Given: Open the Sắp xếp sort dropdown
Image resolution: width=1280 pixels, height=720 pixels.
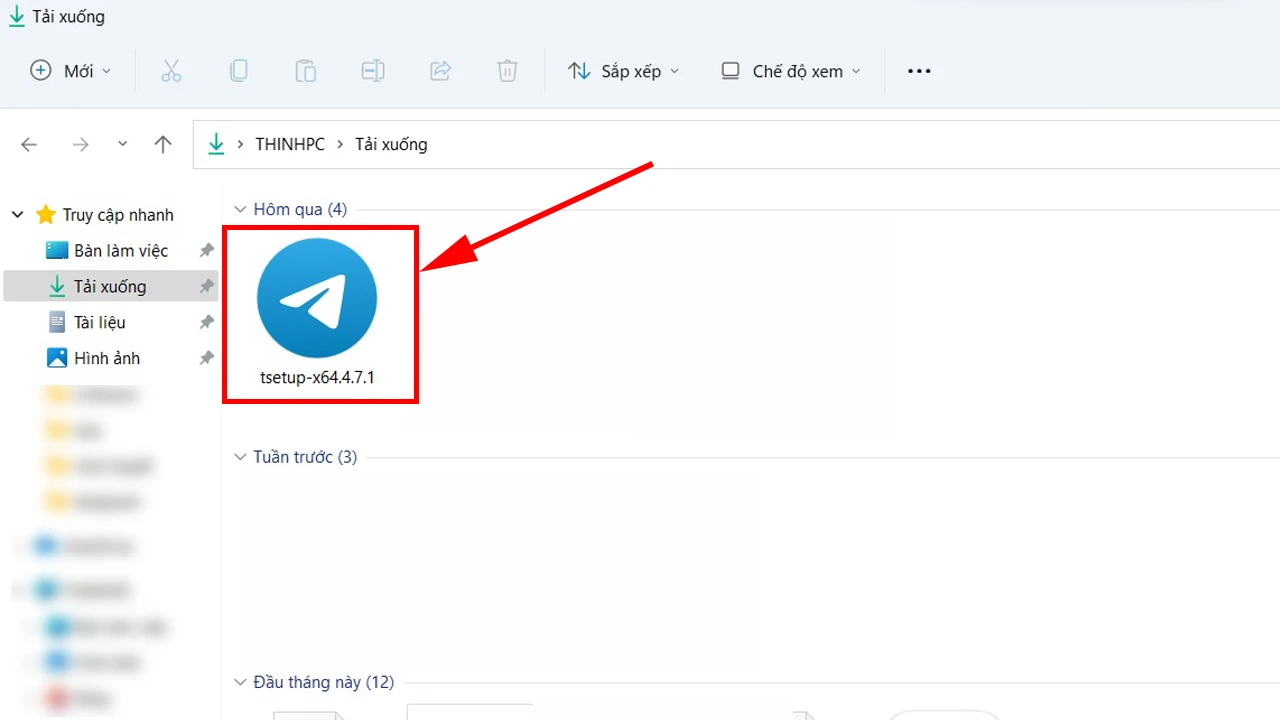Looking at the screenshot, I should click(622, 70).
